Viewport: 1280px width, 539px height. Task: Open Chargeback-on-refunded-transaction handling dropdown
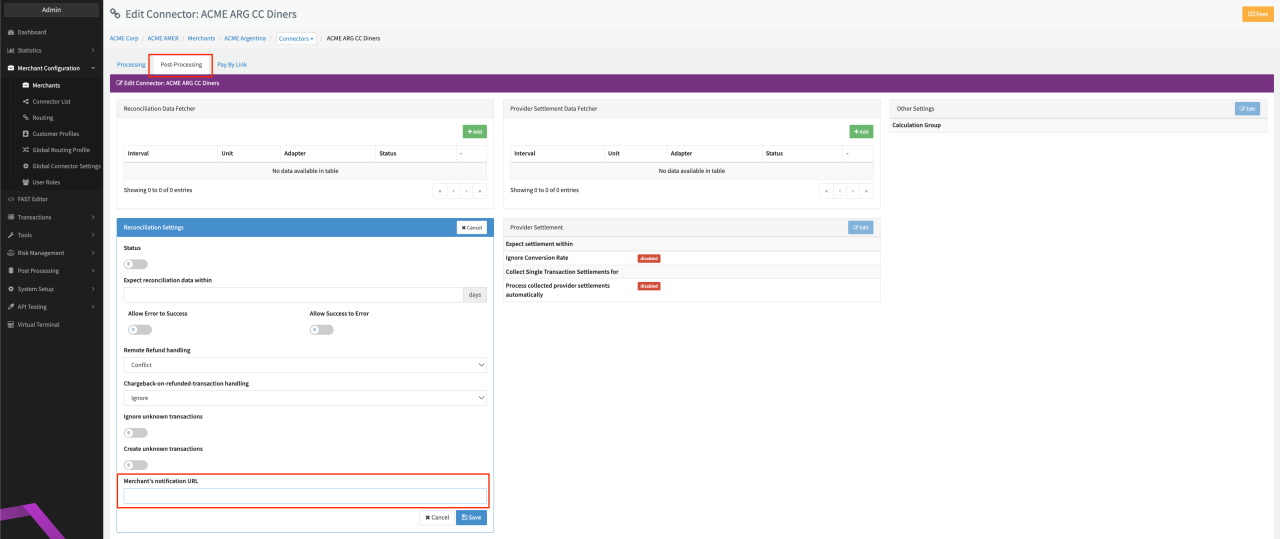tap(304, 398)
